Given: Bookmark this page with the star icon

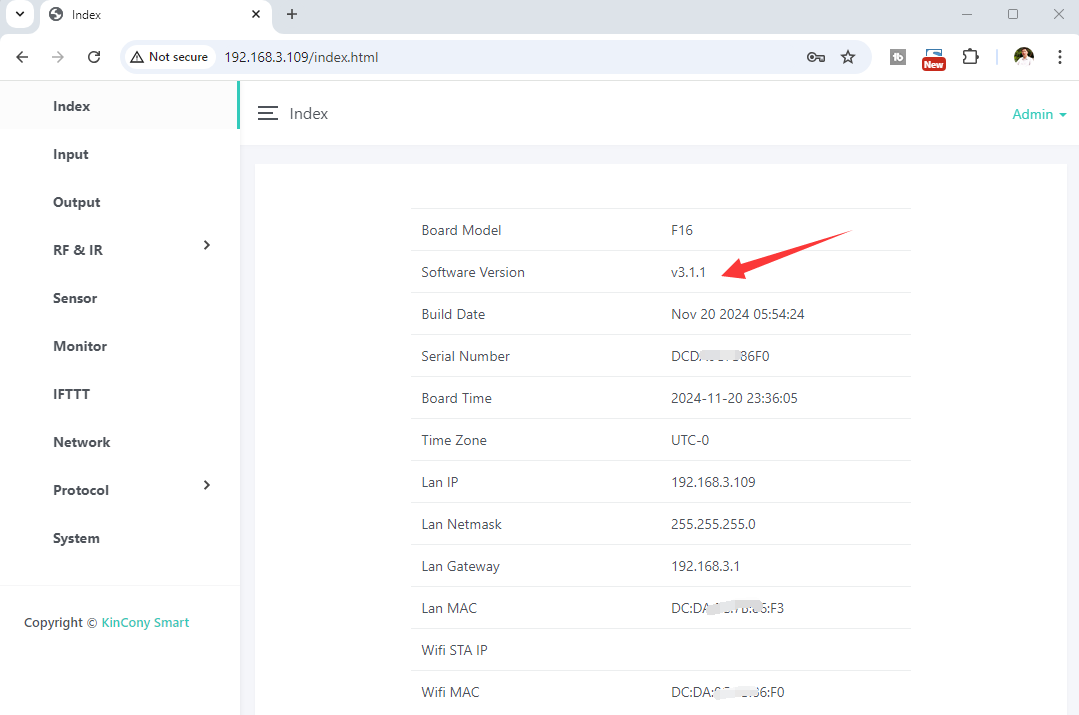Looking at the screenshot, I should [x=848, y=57].
